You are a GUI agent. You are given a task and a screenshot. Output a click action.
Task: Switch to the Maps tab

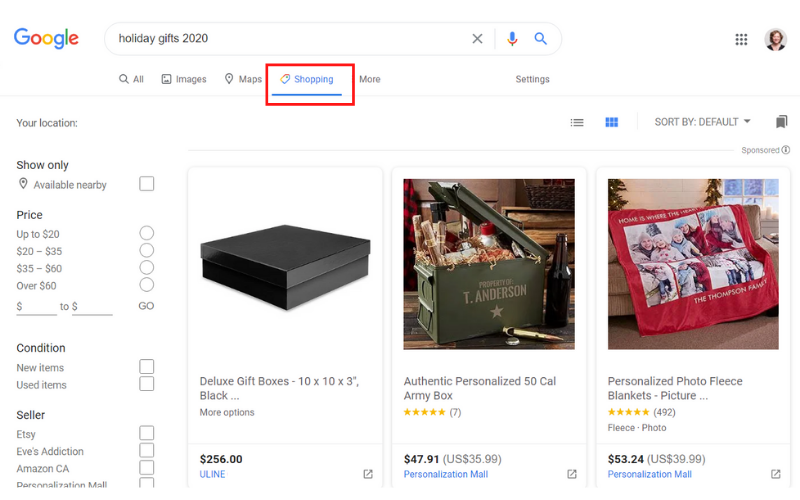tap(243, 79)
